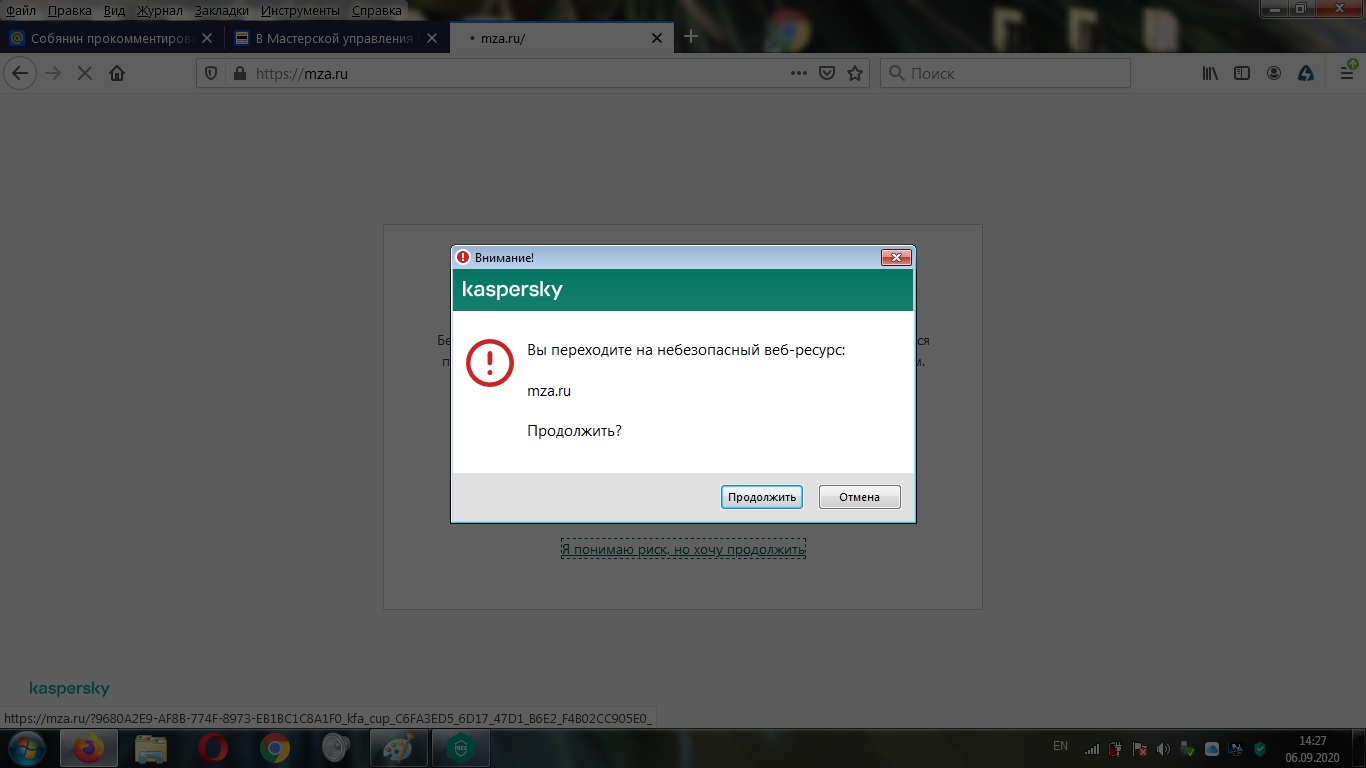Close the Kaspersky Внимание dialog
Image resolution: width=1366 pixels, height=768 pixels.
click(895, 258)
